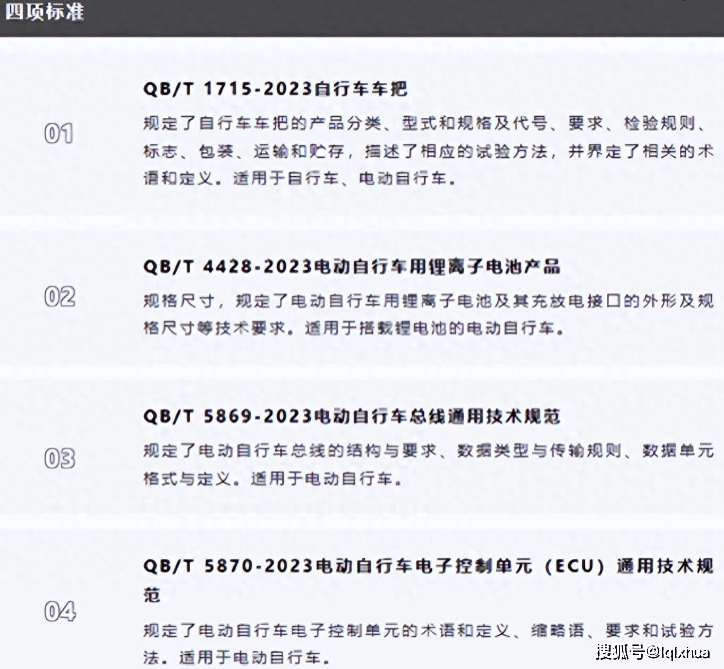Viewport: 724px width, 669px height.
Task: Click the wrapped heading character 范
Action: (152, 595)
